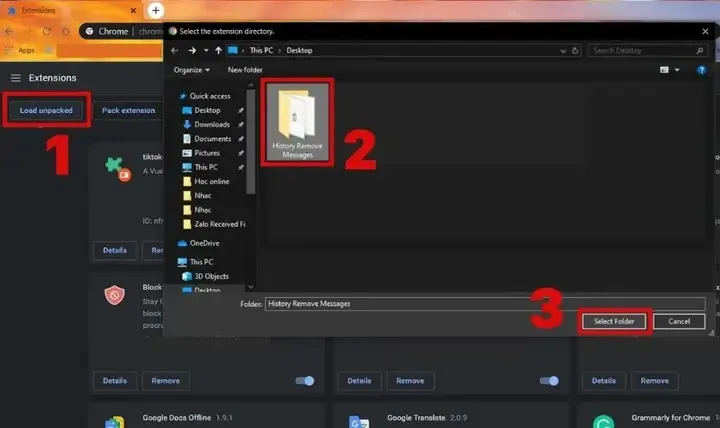Image resolution: width=720 pixels, height=428 pixels.
Task: Open the dialog help question icon
Action: (702, 70)
